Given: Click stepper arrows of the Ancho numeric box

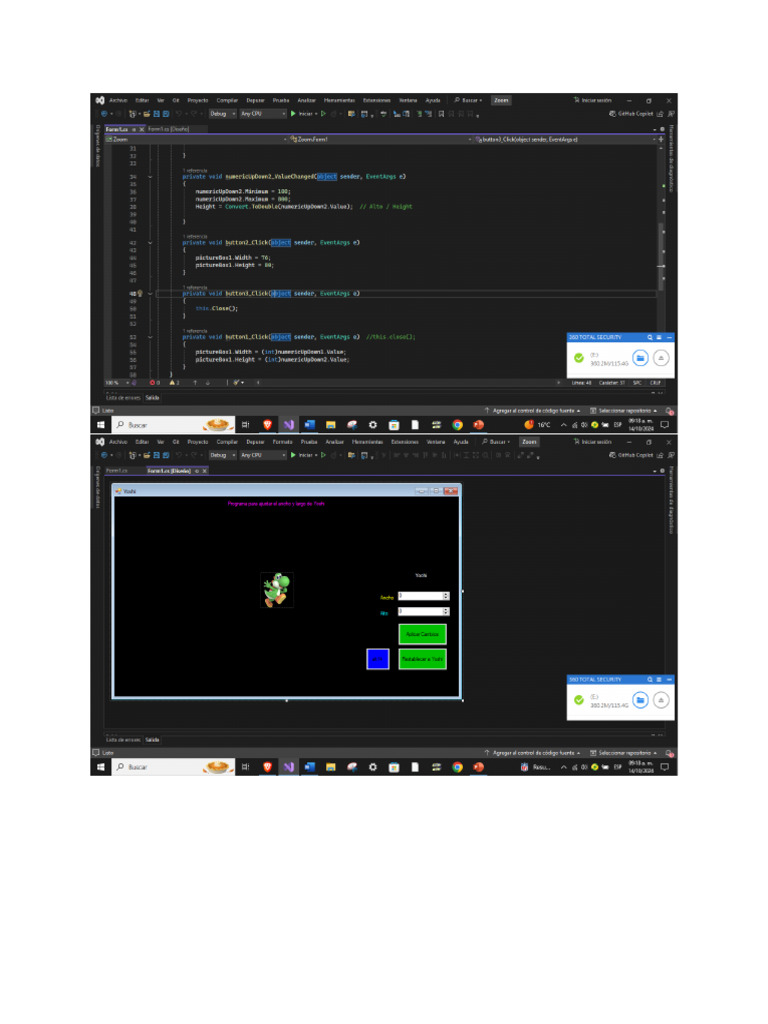Looking at the screenshot, I should [446, 596].
